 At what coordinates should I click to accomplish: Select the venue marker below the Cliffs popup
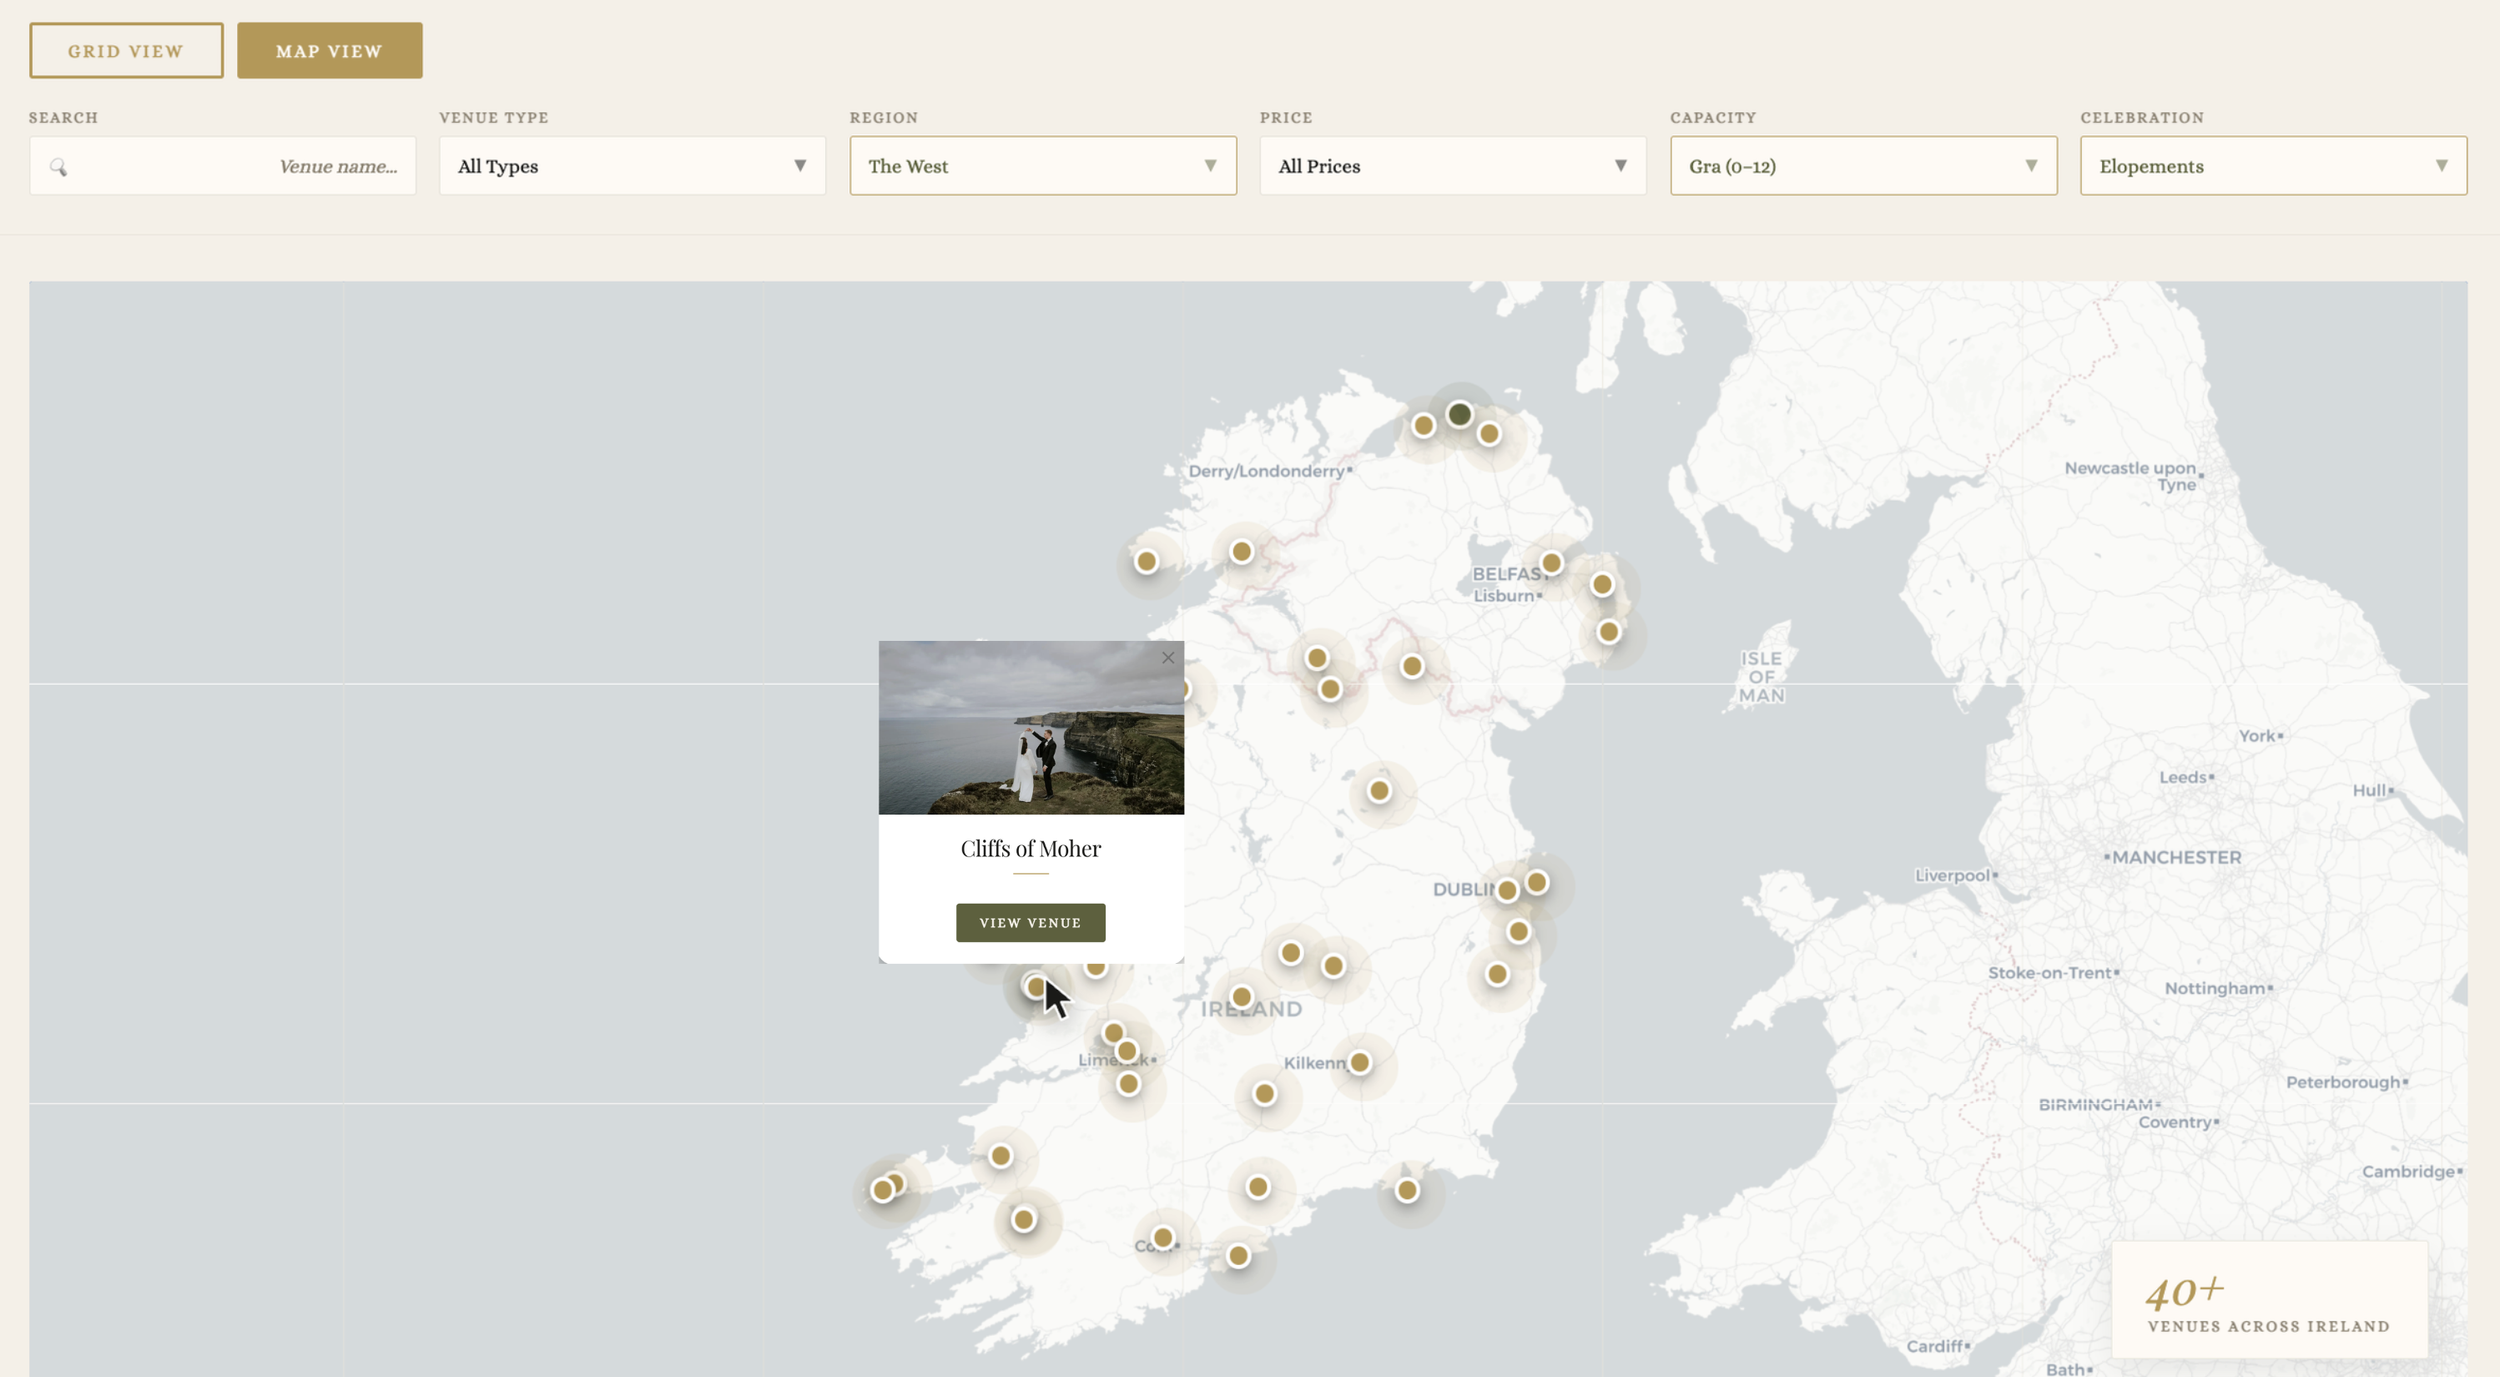pos(1034,985)
